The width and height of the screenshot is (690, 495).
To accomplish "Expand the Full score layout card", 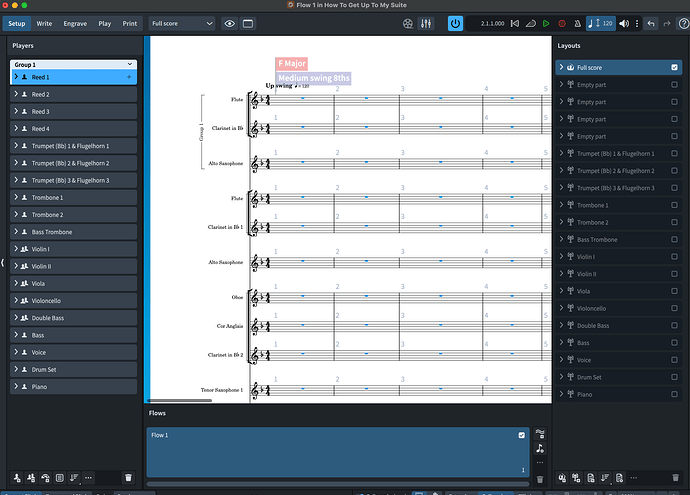I will click(561, 67).
